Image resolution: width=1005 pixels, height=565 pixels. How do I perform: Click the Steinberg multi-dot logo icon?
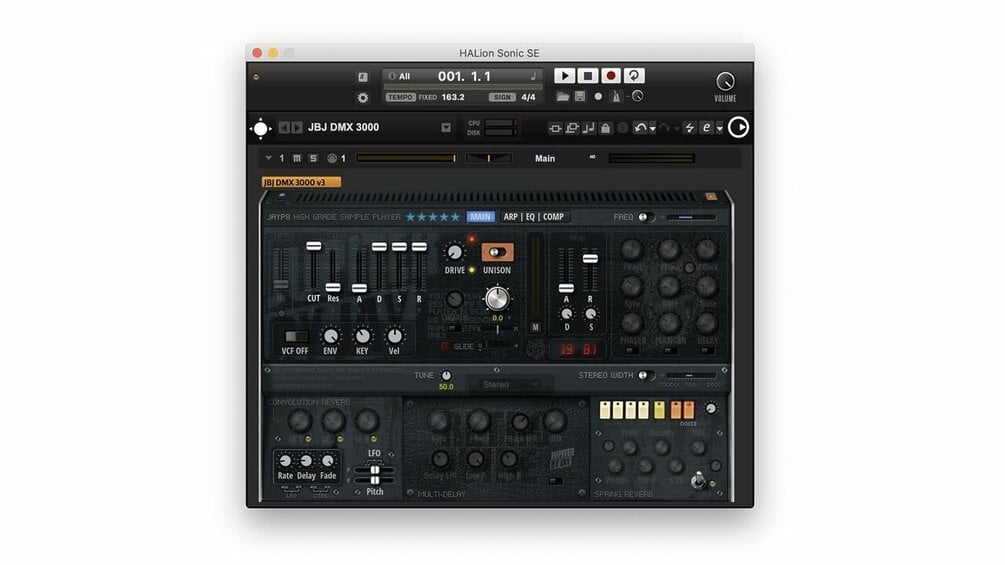point(260,128)
